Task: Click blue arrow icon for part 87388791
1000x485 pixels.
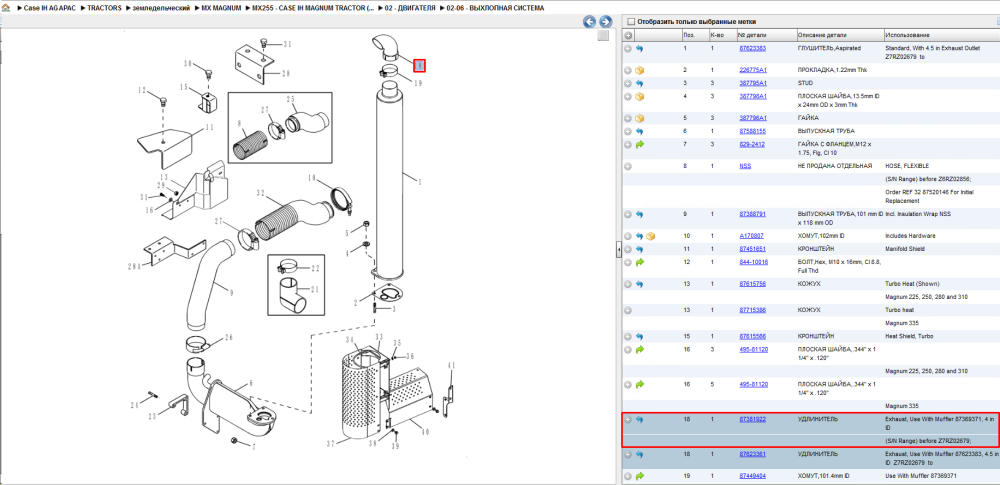Action: (x=640, y=214)
